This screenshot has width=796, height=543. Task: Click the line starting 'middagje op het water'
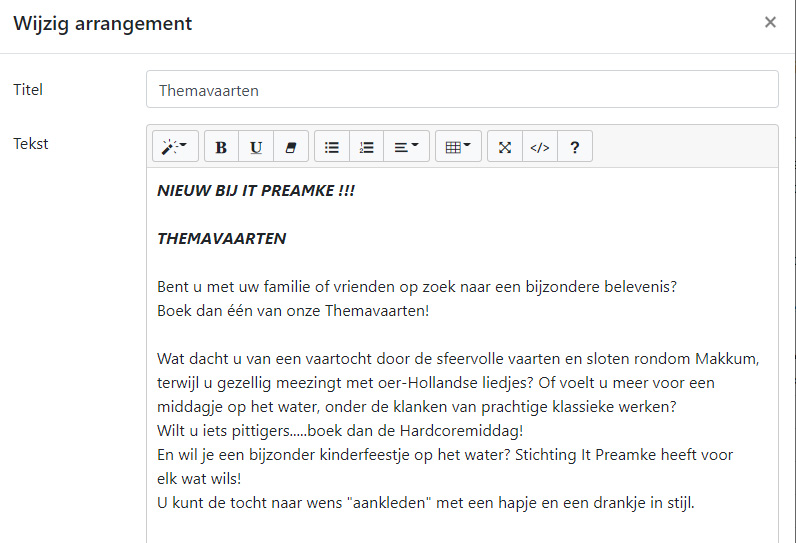coord(417,407)
